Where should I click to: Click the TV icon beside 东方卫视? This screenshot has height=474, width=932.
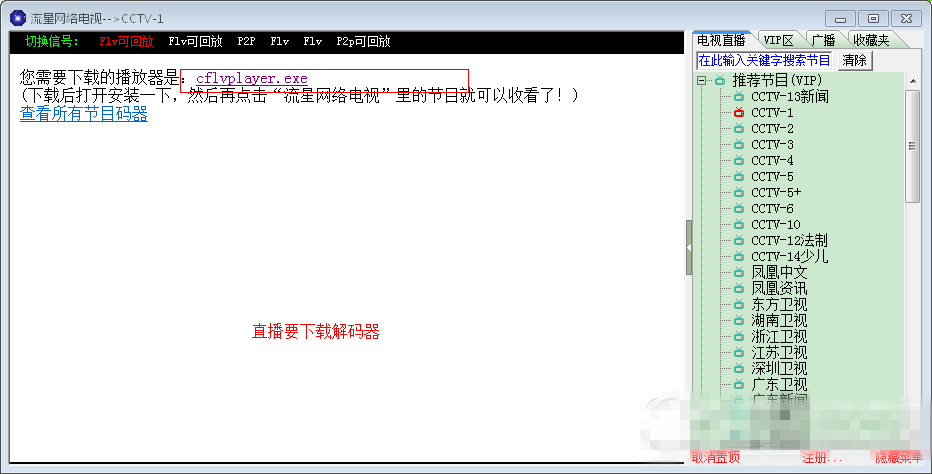point(739,305)
